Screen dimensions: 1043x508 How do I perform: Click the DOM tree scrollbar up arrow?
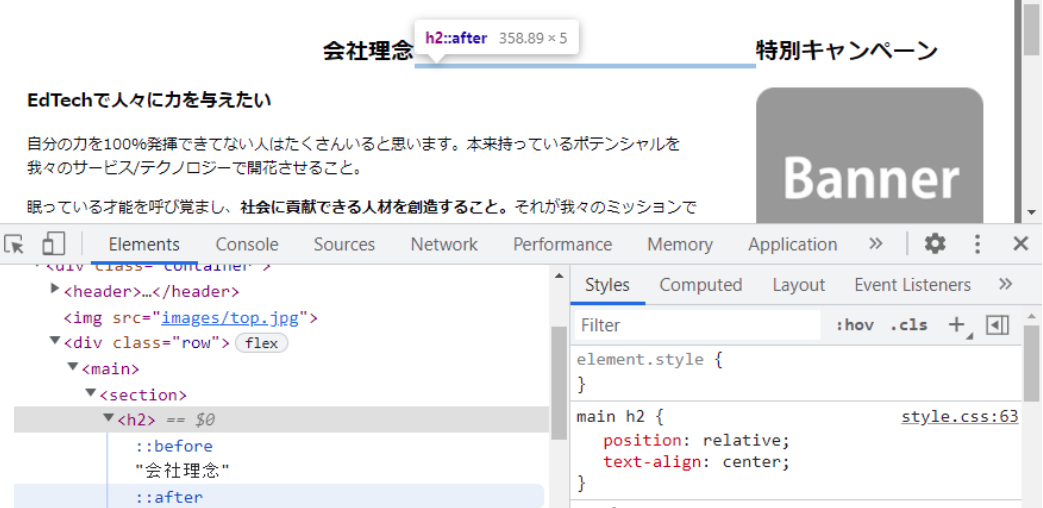[559, 275]
